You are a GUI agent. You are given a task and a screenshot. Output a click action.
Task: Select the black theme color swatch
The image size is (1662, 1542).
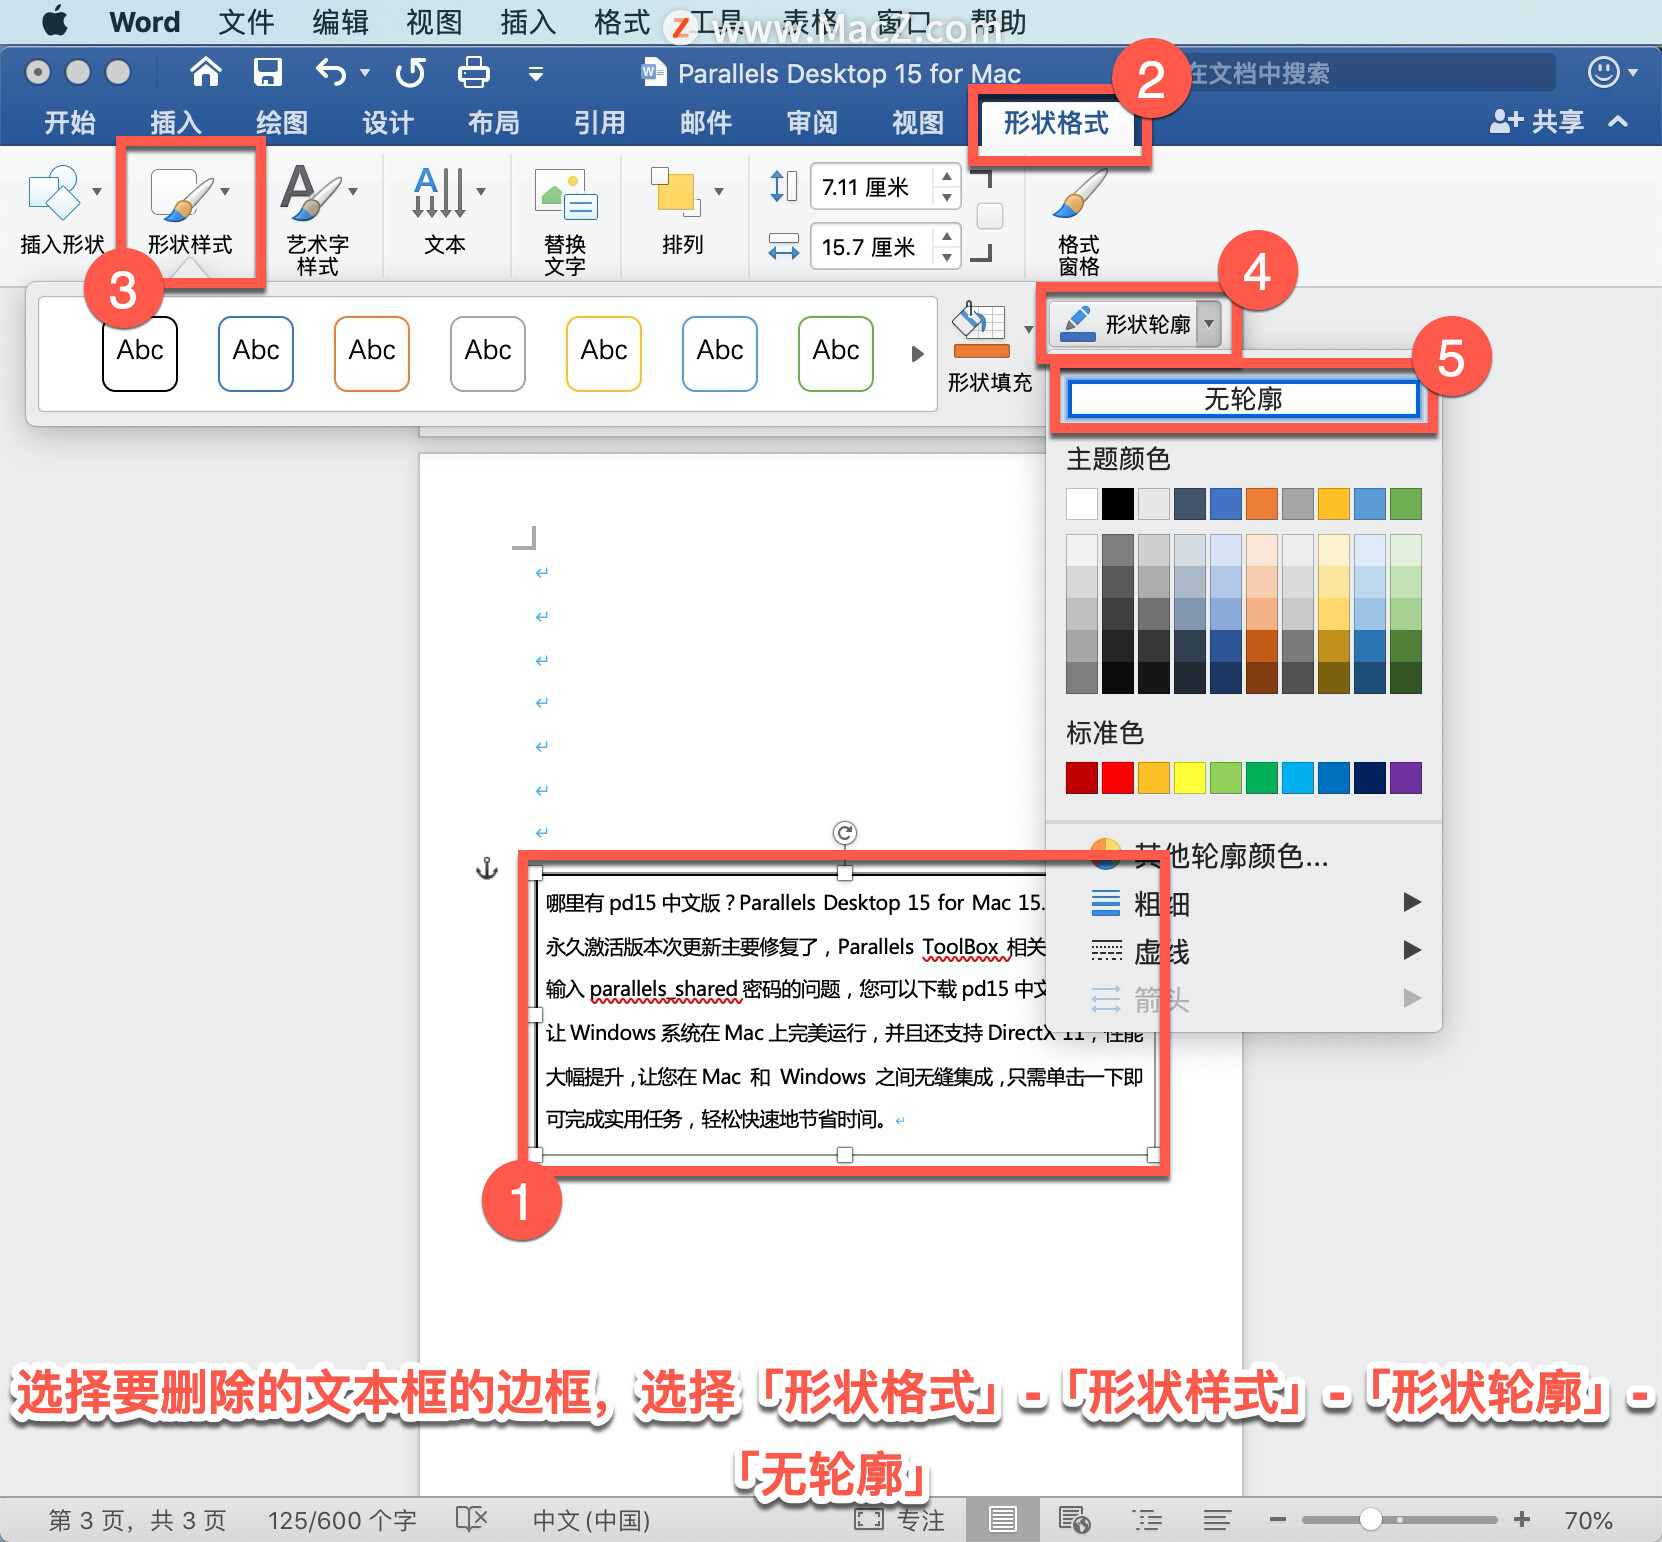(x=1118, y=503)
